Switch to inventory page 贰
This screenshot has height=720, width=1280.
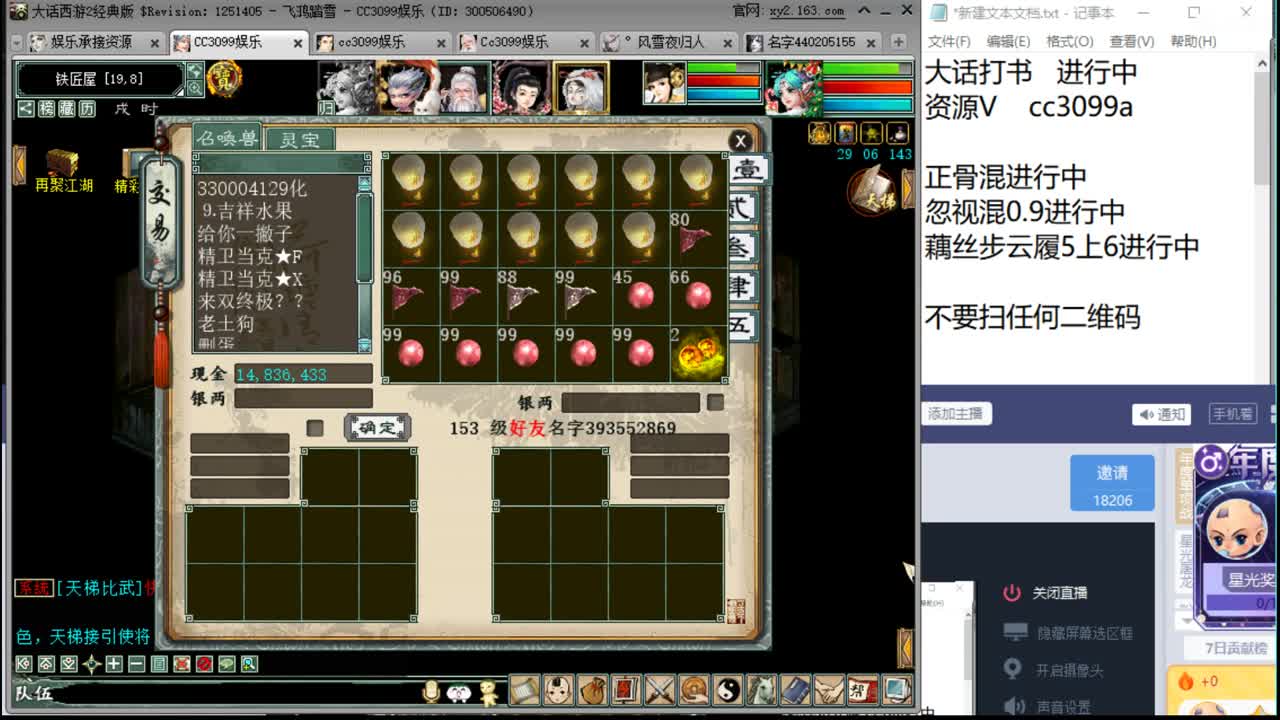coord(746,208)
